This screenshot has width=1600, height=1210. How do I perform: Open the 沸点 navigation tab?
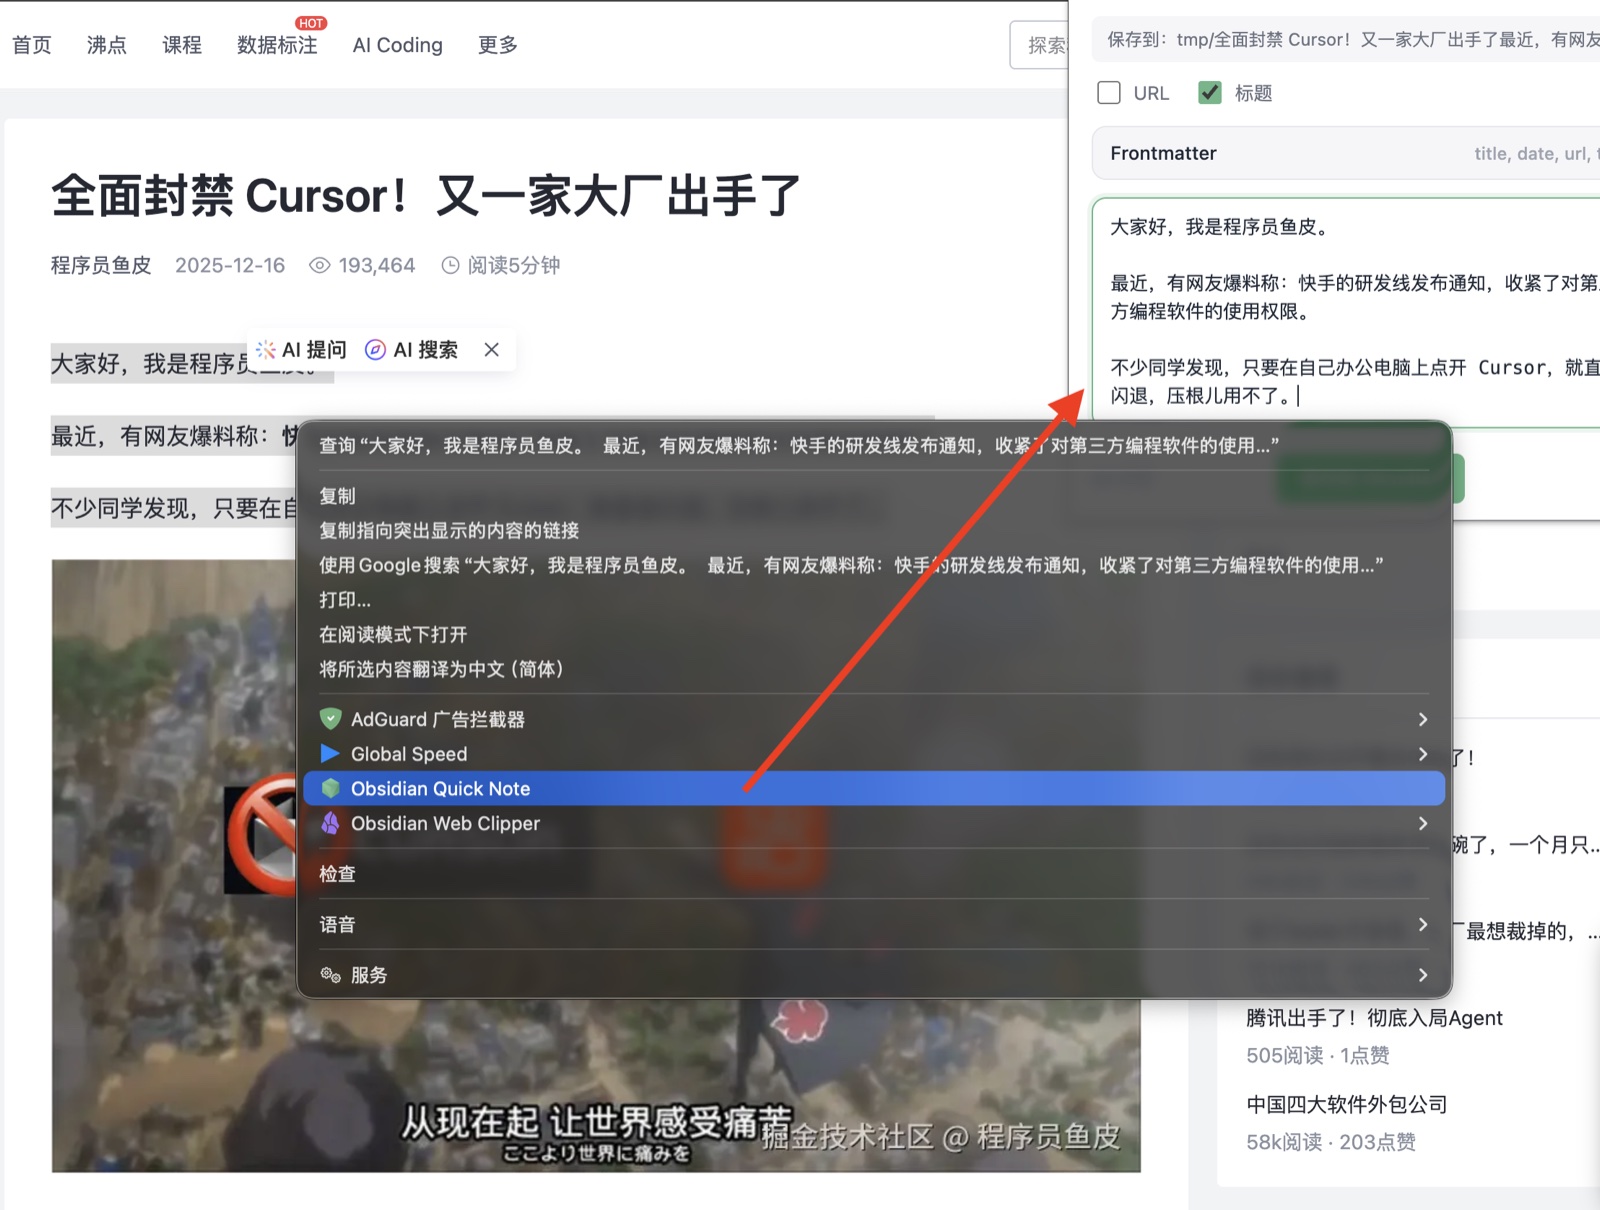[107, 45]
